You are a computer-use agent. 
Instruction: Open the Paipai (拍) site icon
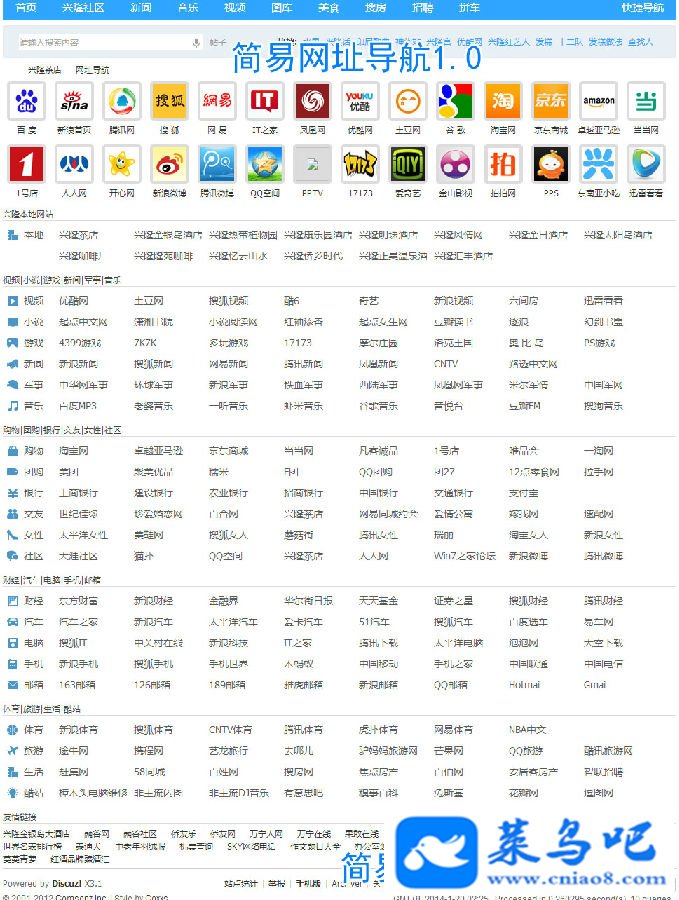coord(503,164)
